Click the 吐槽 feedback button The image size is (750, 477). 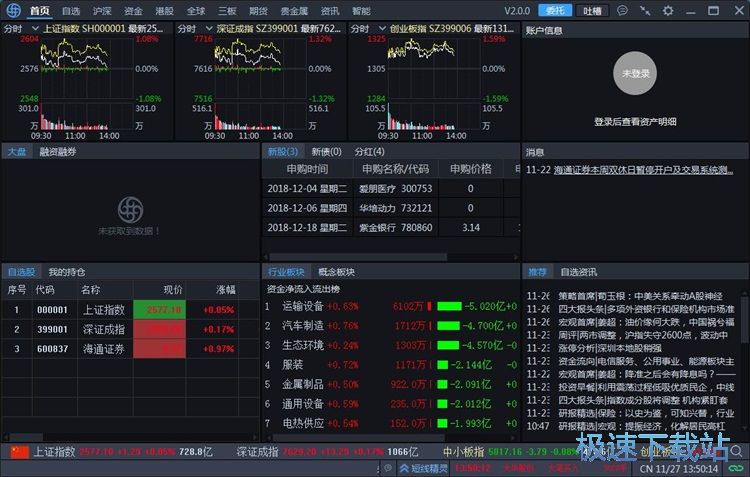592,10
